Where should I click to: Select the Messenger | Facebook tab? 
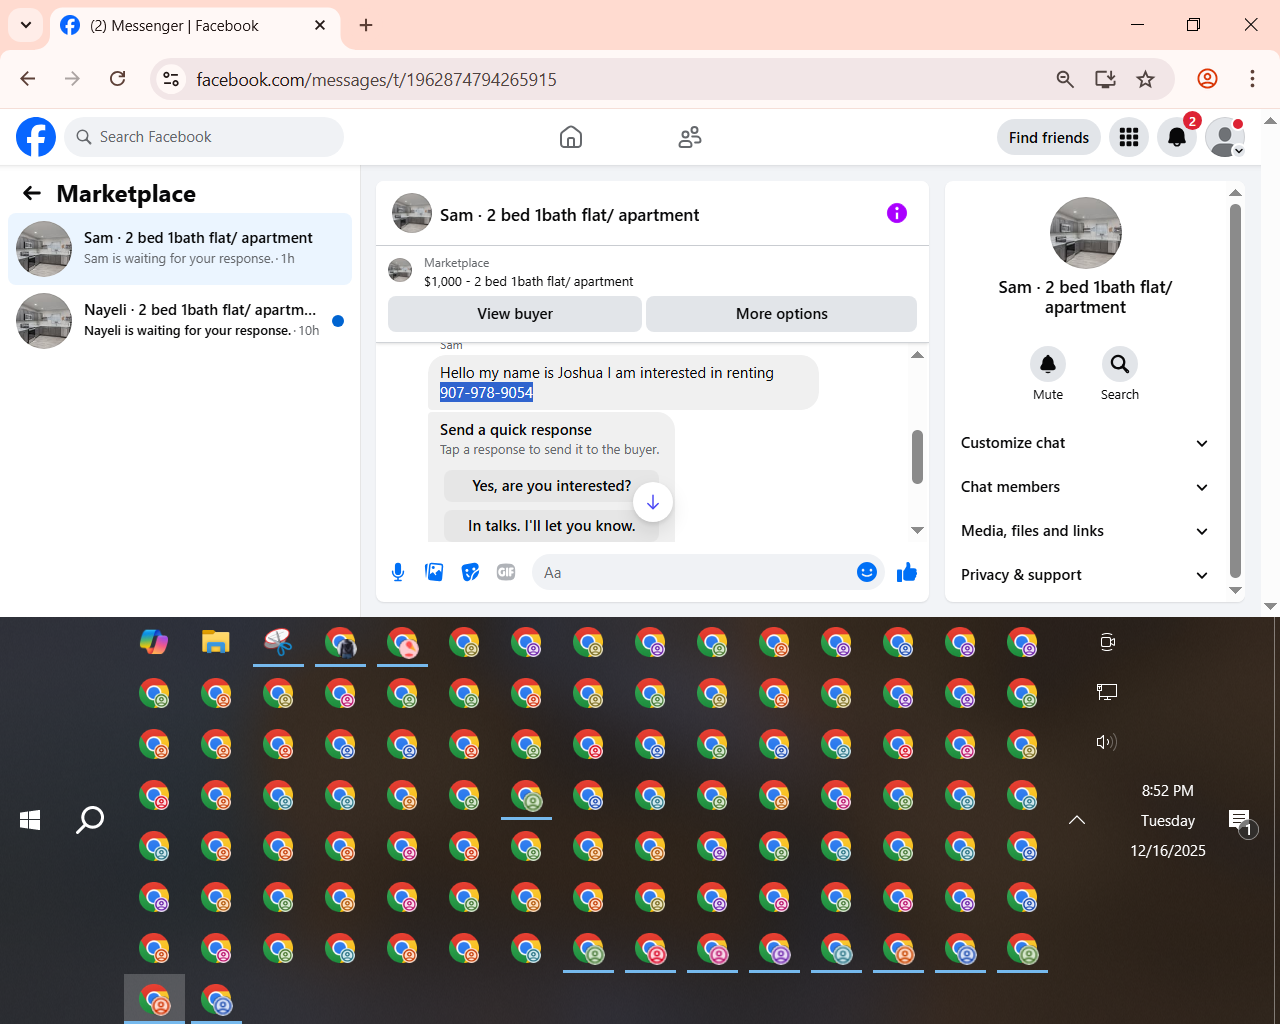click(x=194, y=26)
